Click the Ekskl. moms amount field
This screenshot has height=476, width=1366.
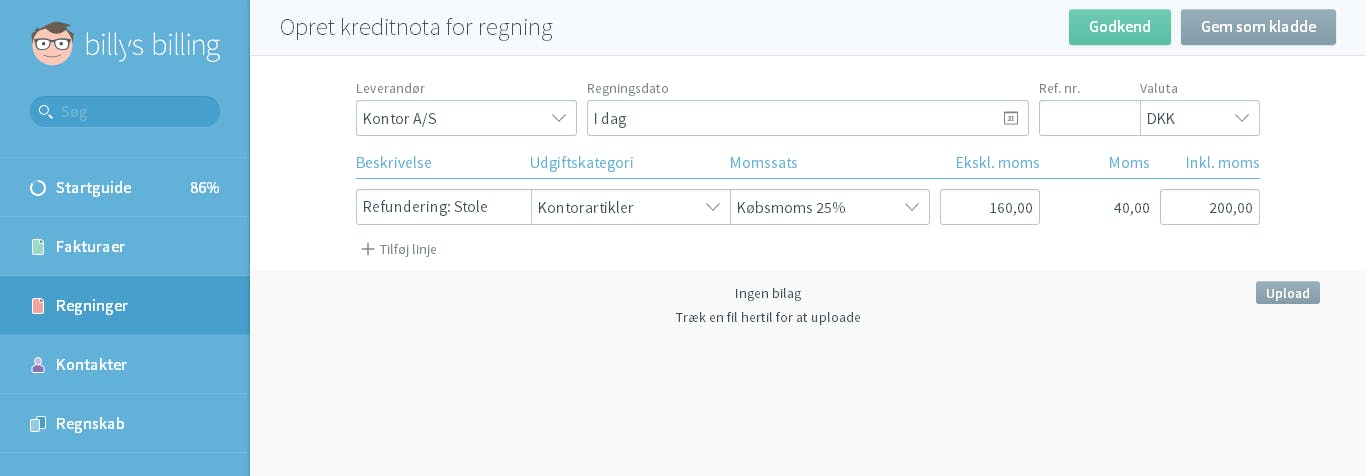point(990,207)
